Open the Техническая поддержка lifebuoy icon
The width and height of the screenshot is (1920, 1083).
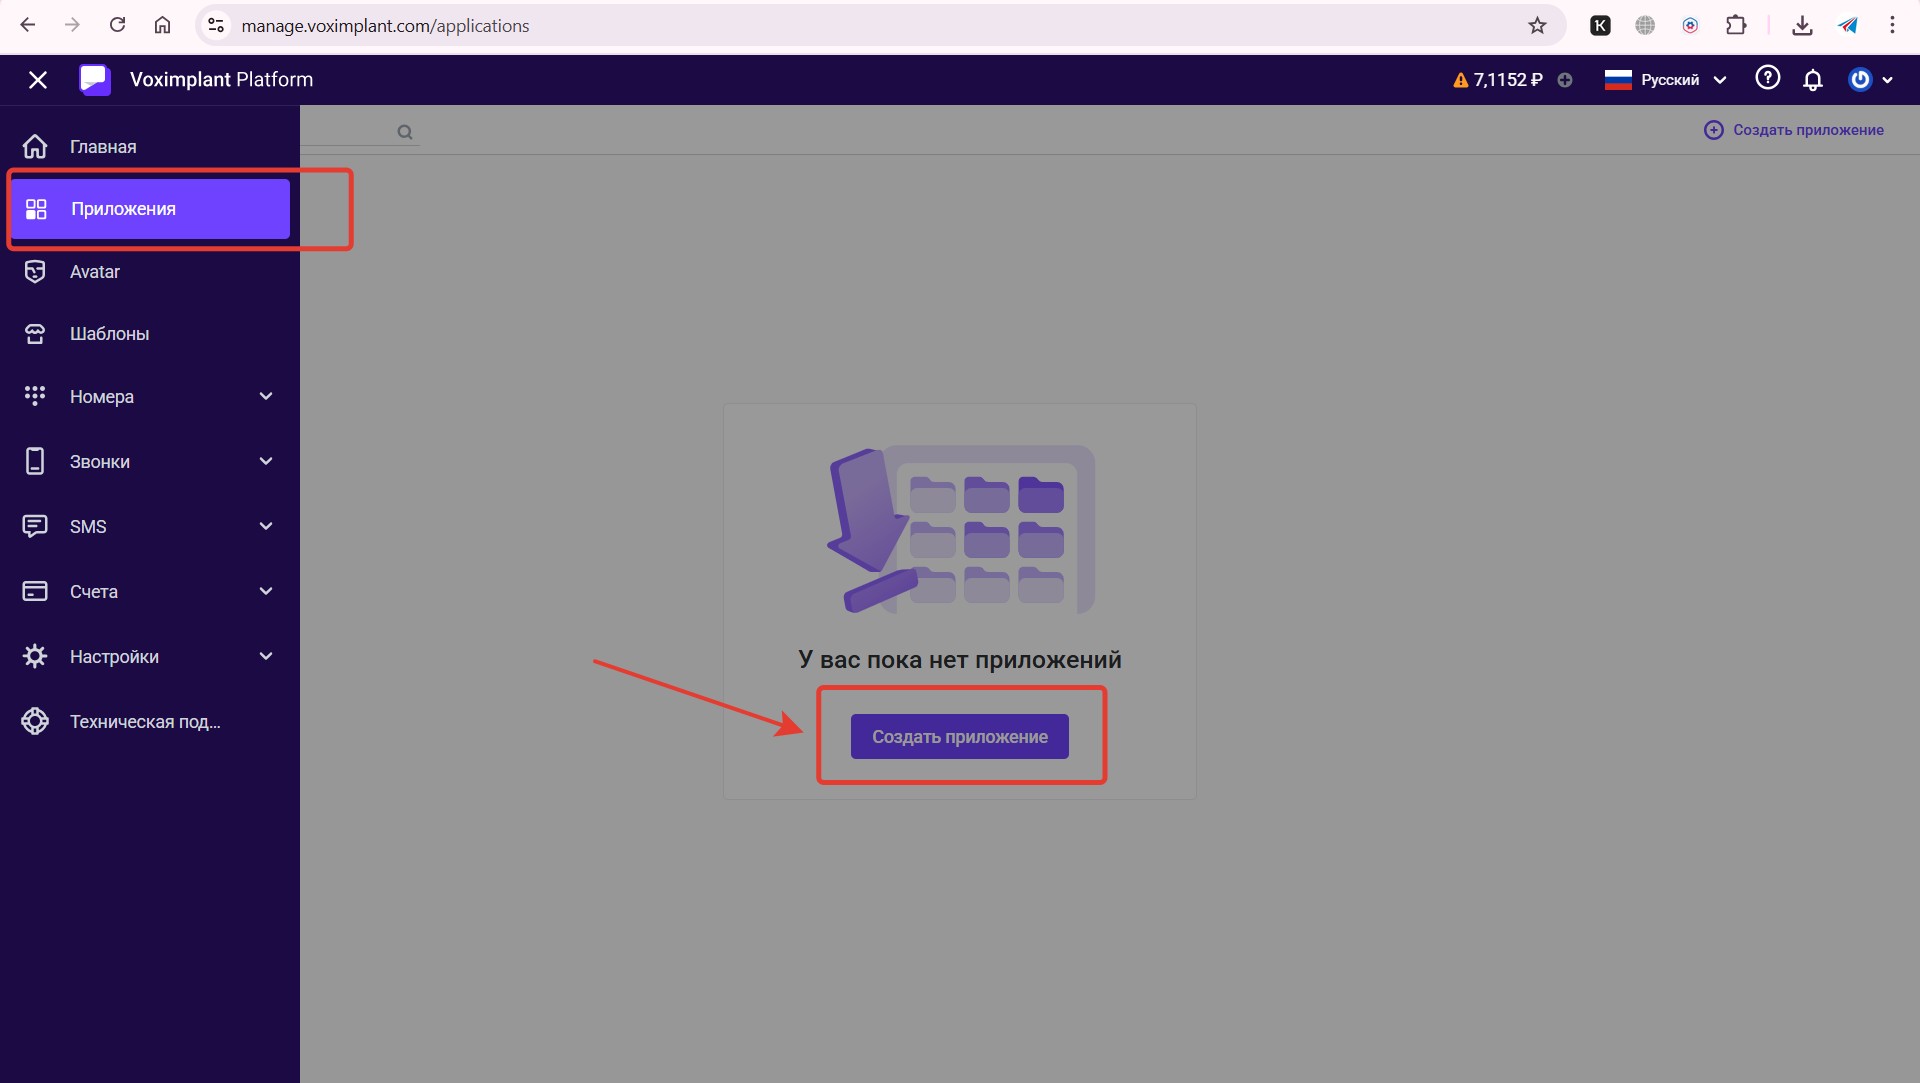coord(35,721)
